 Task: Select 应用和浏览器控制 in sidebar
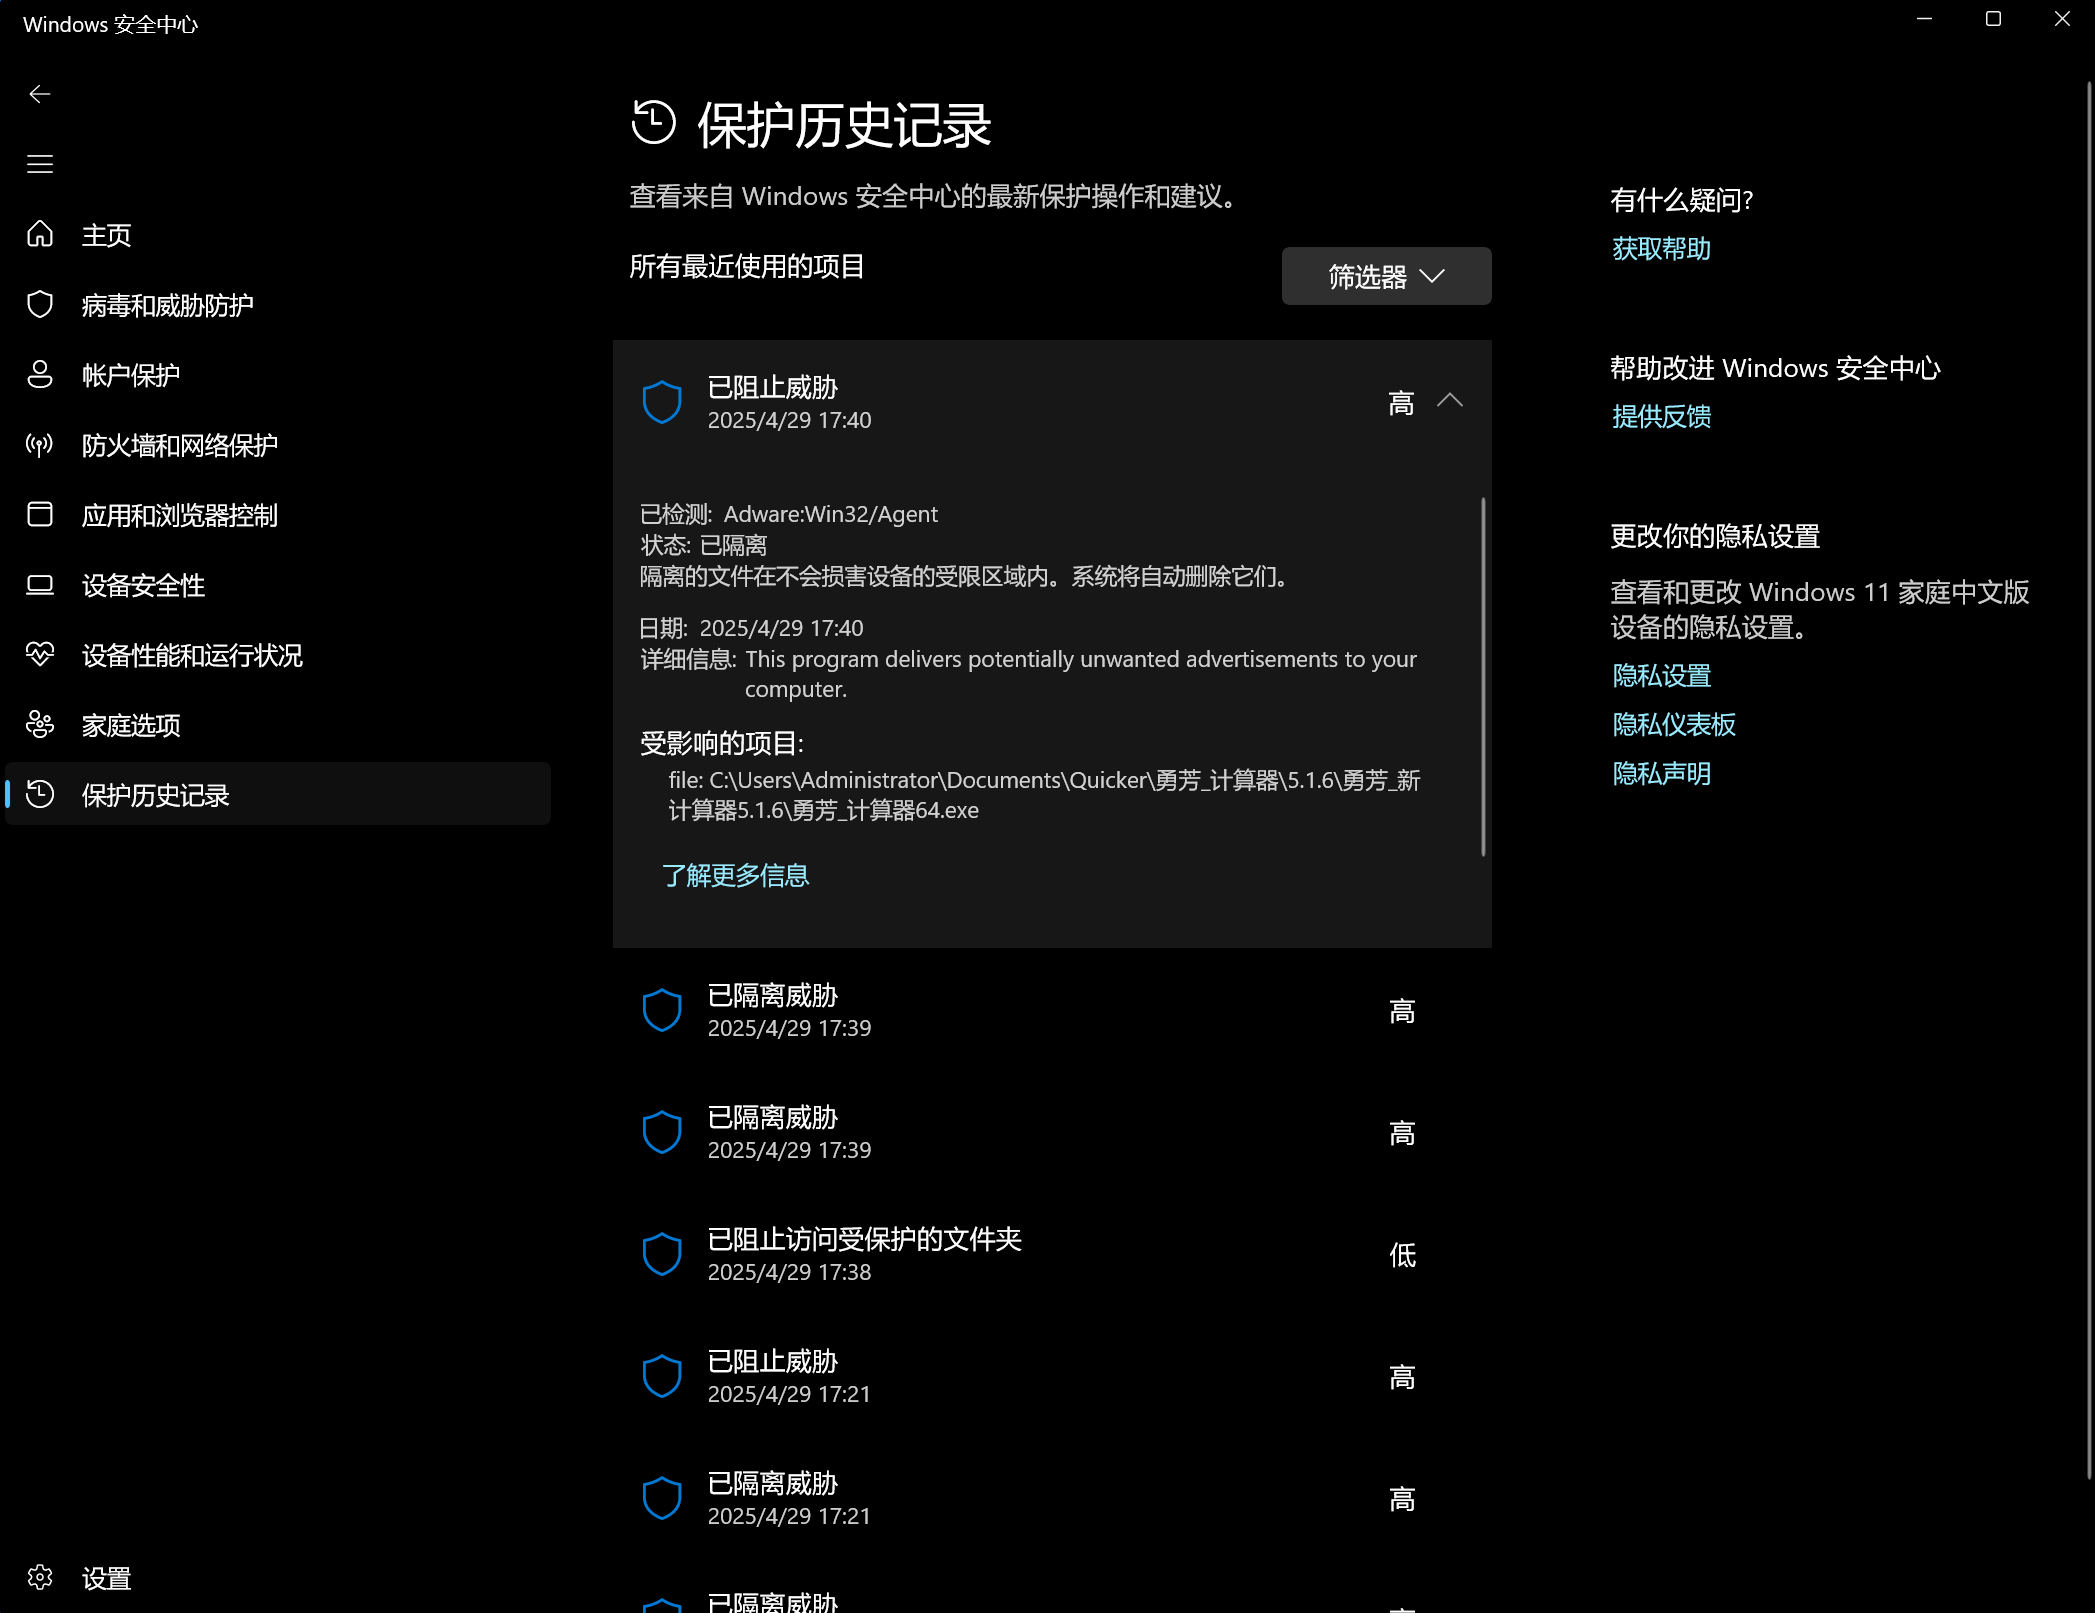click(x=278, y=514)
